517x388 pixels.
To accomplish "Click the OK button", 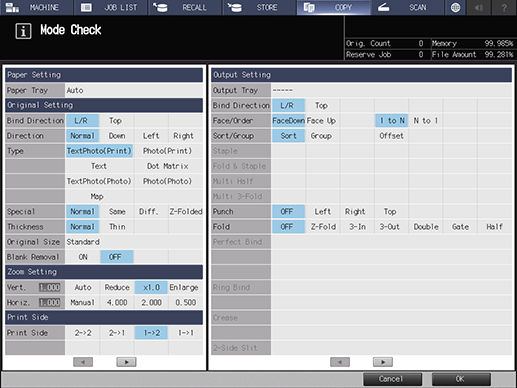I will [461, 379].
